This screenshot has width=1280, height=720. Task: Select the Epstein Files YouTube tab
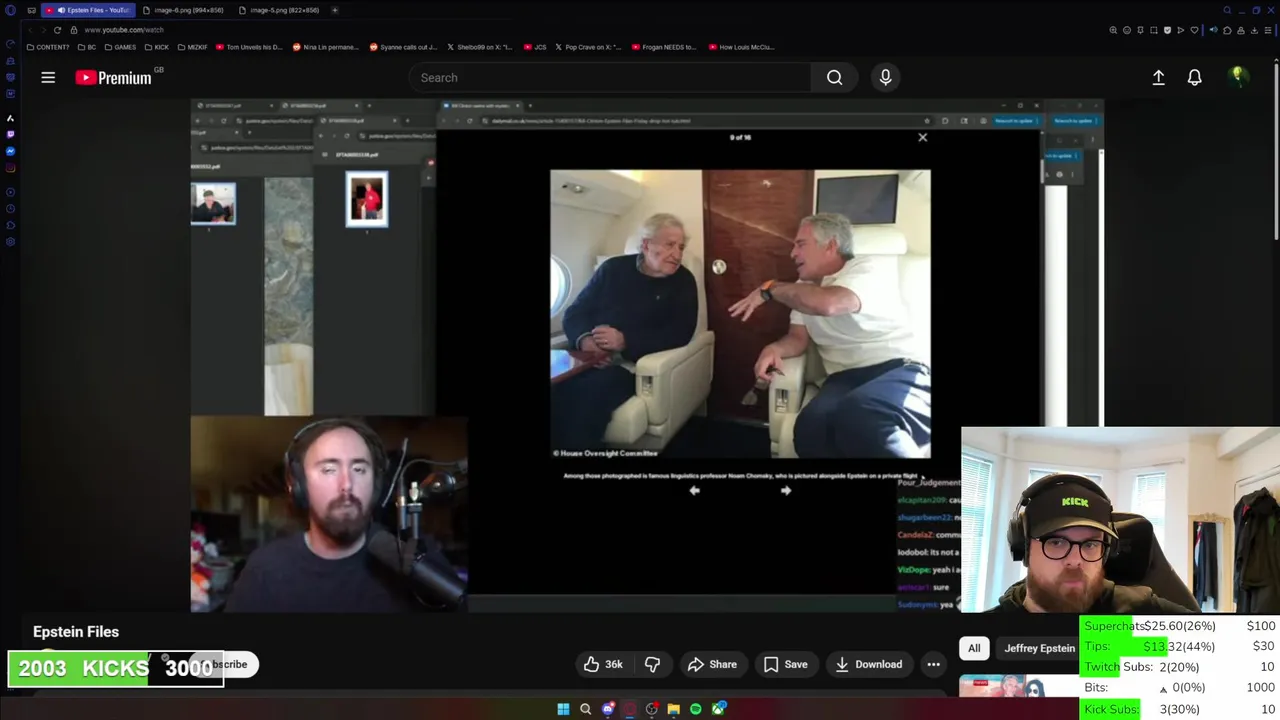point(90,10)
